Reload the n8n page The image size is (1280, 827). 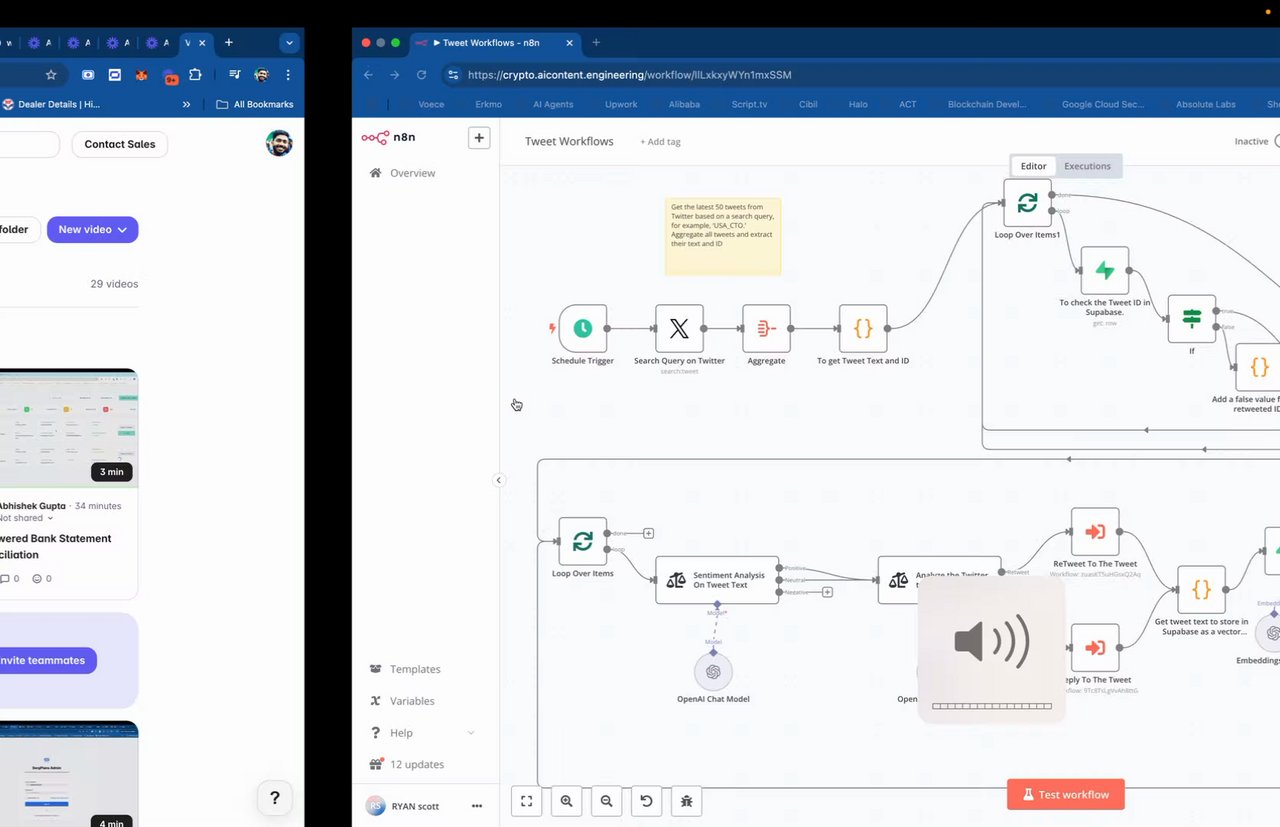pos(421,75)
